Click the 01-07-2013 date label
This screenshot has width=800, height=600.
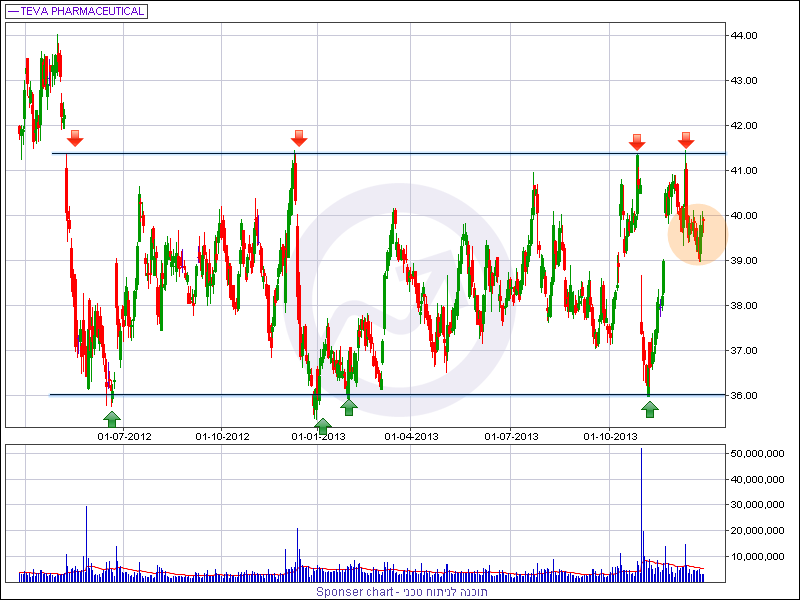511,437
